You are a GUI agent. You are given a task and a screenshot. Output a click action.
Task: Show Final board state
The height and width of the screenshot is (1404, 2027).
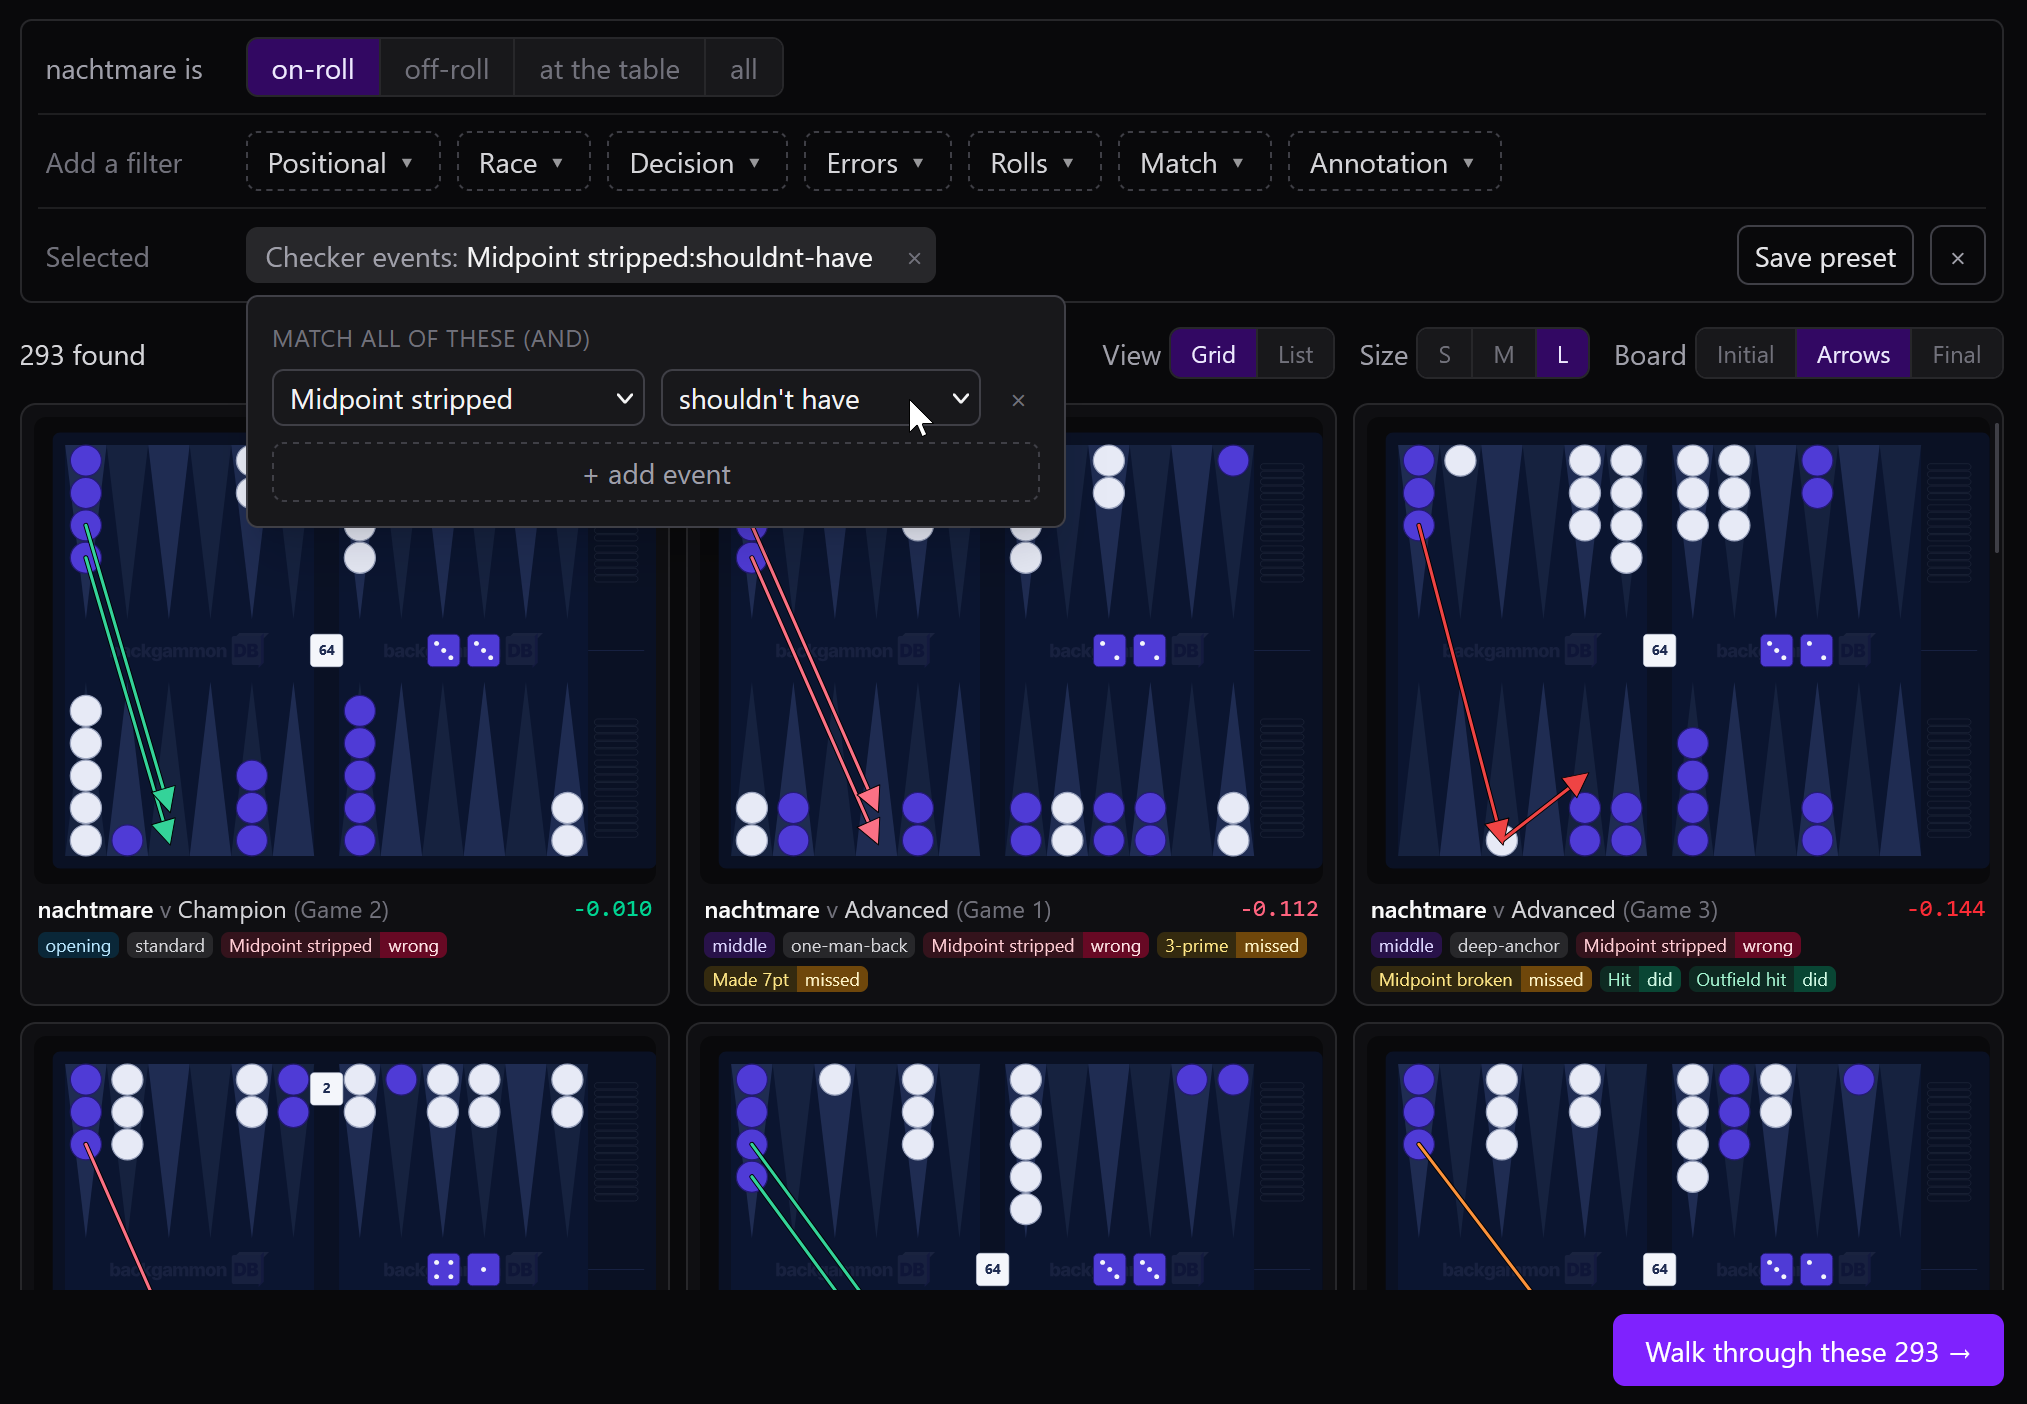(1956, 355)
